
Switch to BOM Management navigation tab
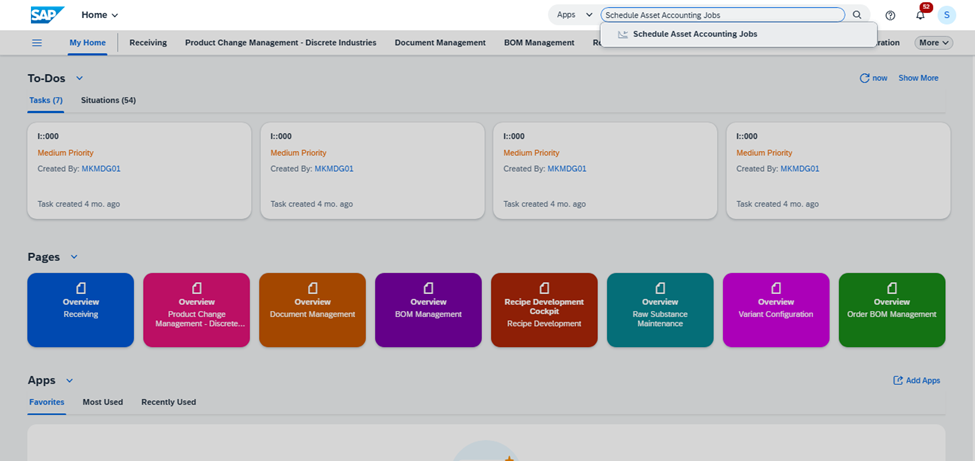[x=539, y=43]
